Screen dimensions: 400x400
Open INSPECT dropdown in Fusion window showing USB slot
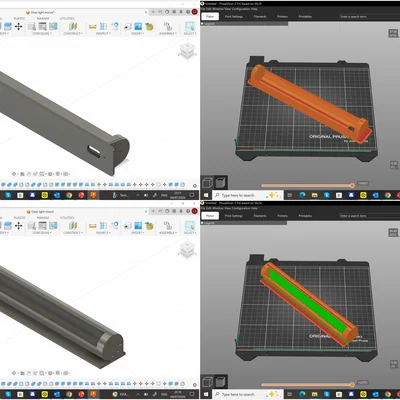tap(103, 34)
